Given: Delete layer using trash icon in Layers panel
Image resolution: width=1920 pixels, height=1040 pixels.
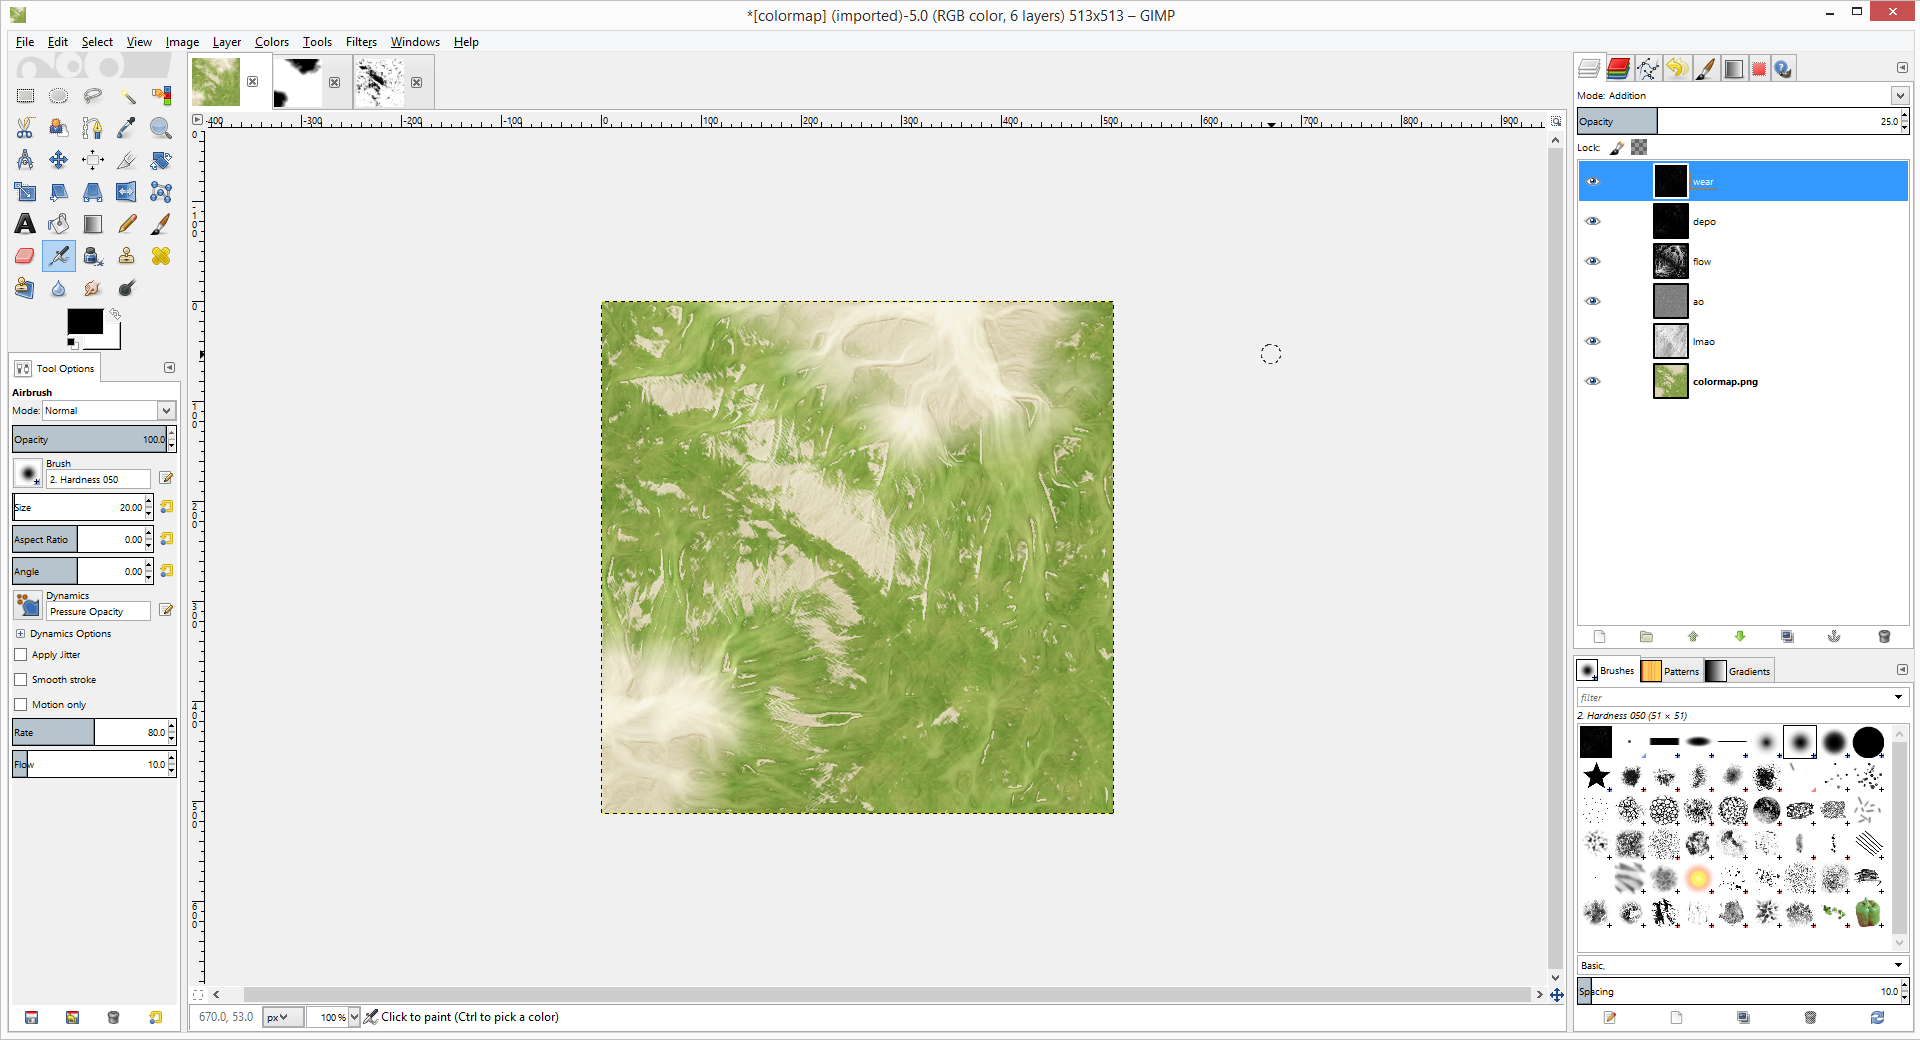Looking at the screenshot, I should coord(1884,636).
